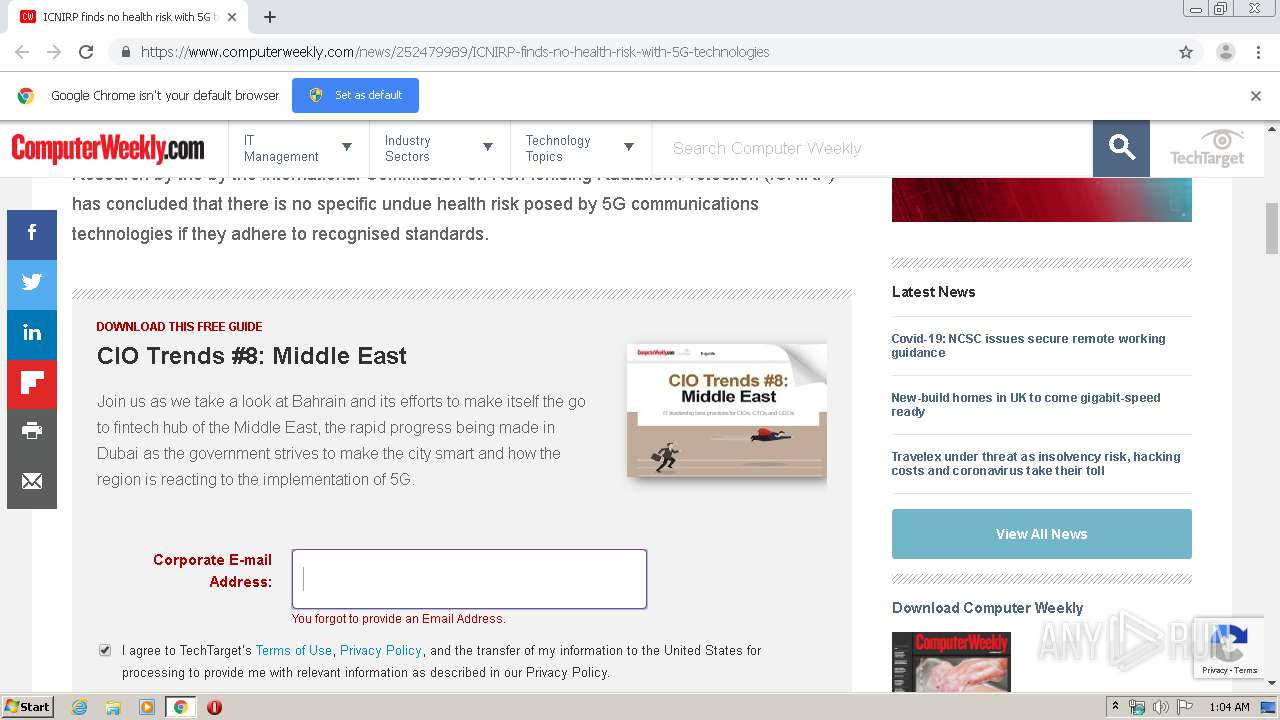The image size is (1280, 720).
Task: Close the ICNIRP browser tab
Action: [x=232, y=17]
